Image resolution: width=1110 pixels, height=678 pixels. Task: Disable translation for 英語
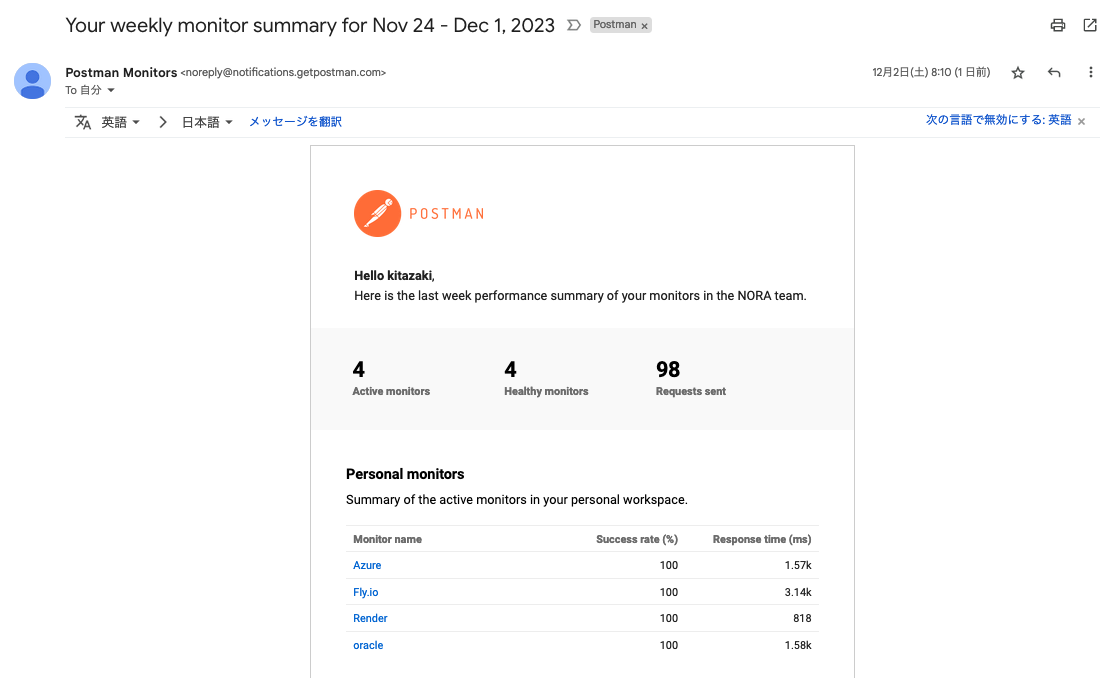click(998, 120)
